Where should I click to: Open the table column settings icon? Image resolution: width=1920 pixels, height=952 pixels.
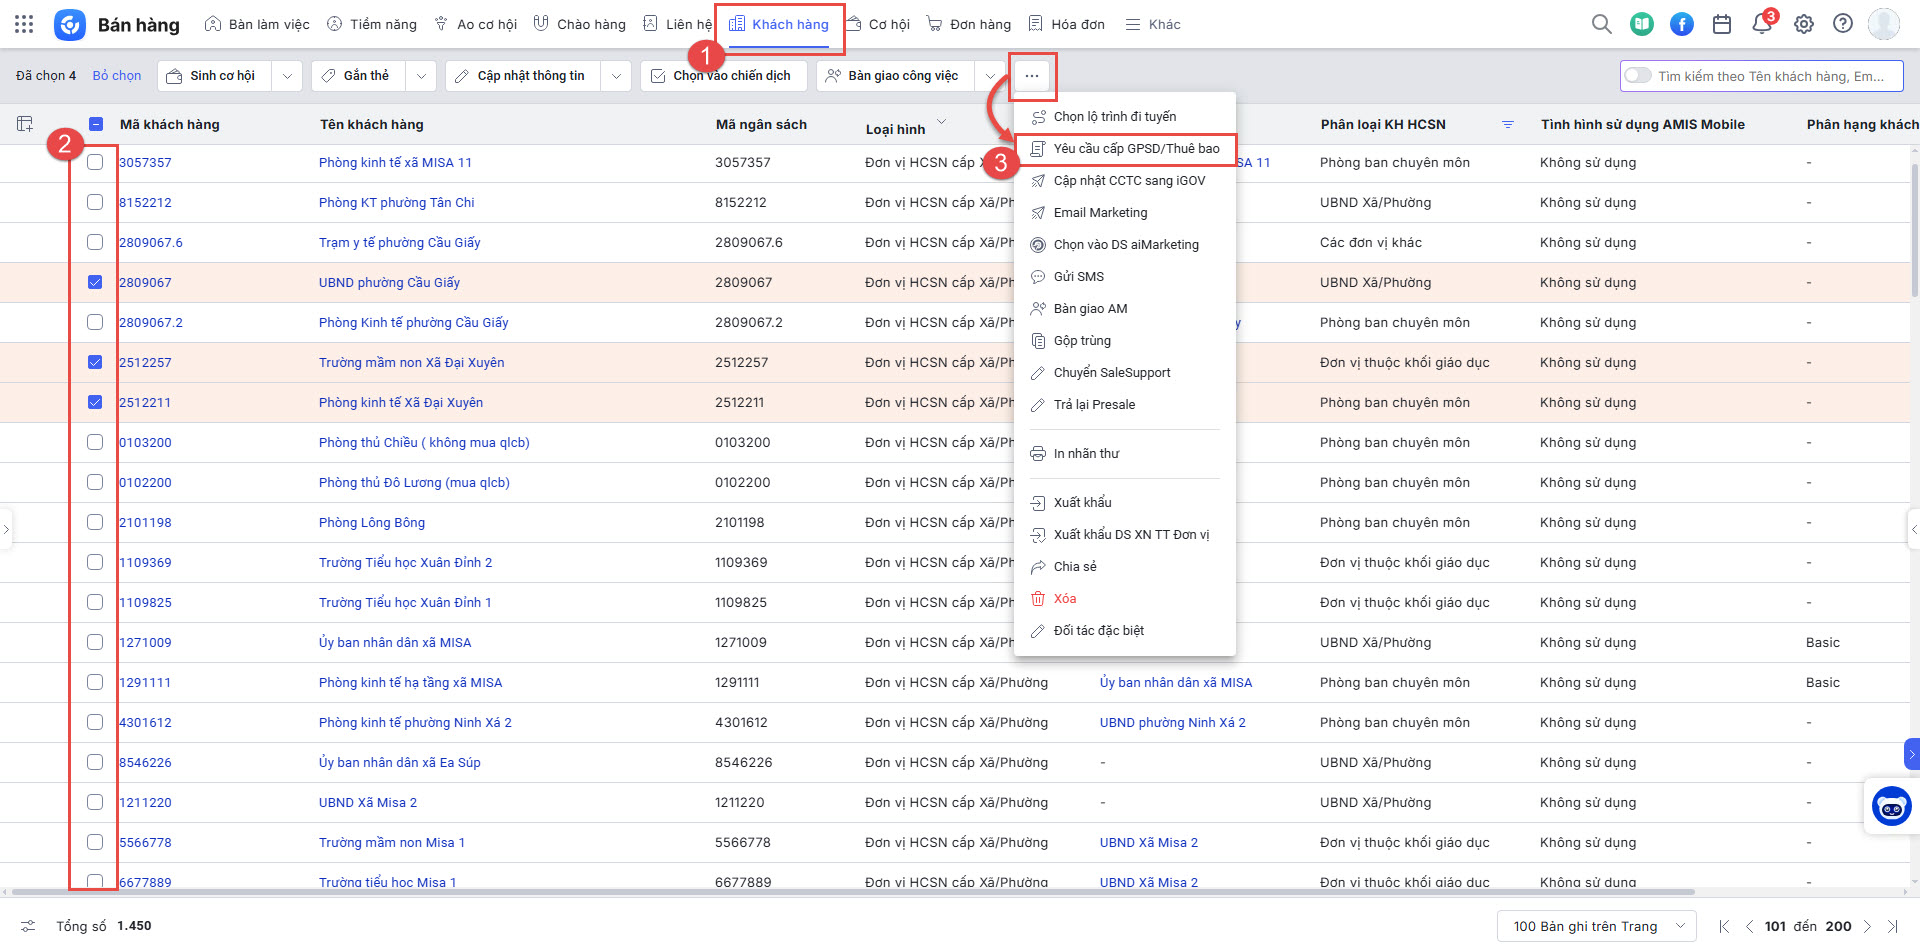[x=25, y=124]
